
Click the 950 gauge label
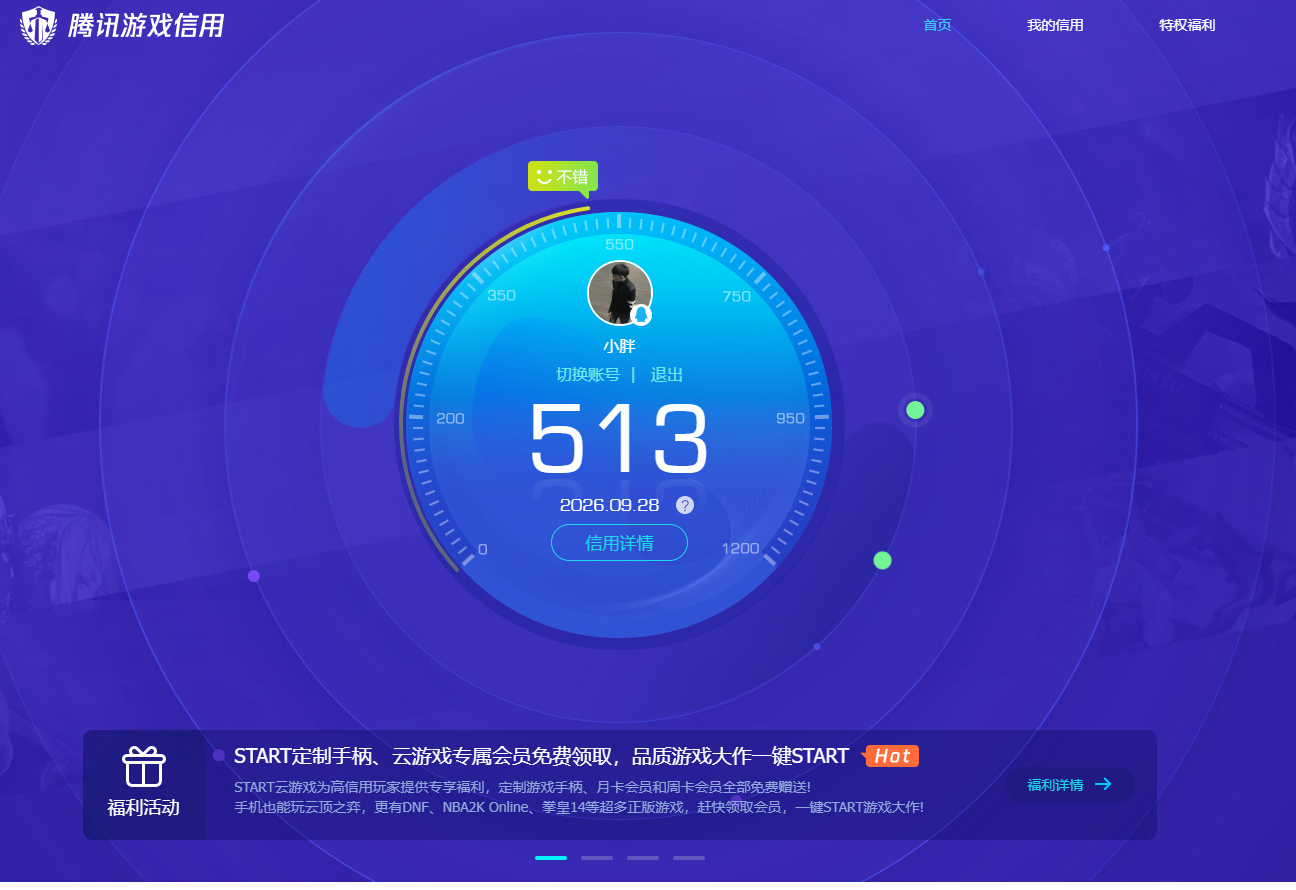[x=790, y=418]
